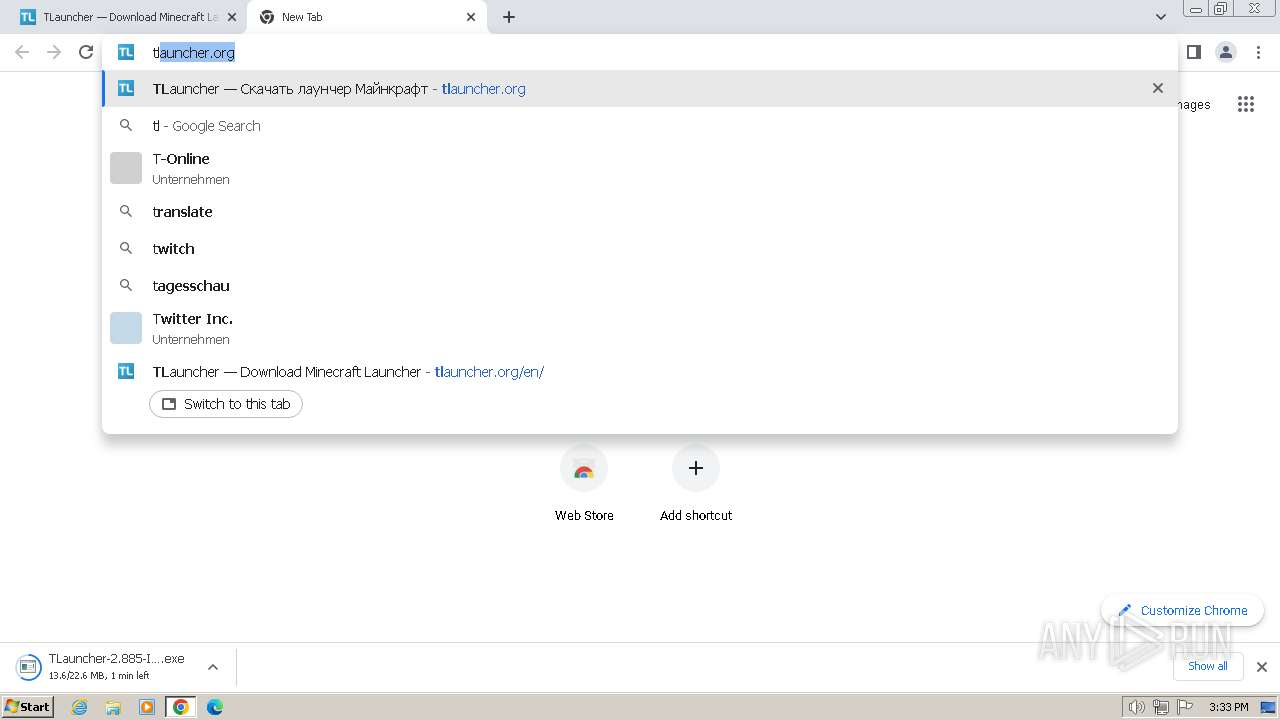The image size is (1280, 720).
Task: Expand the download item options chevron
Action: coord(212,667)
